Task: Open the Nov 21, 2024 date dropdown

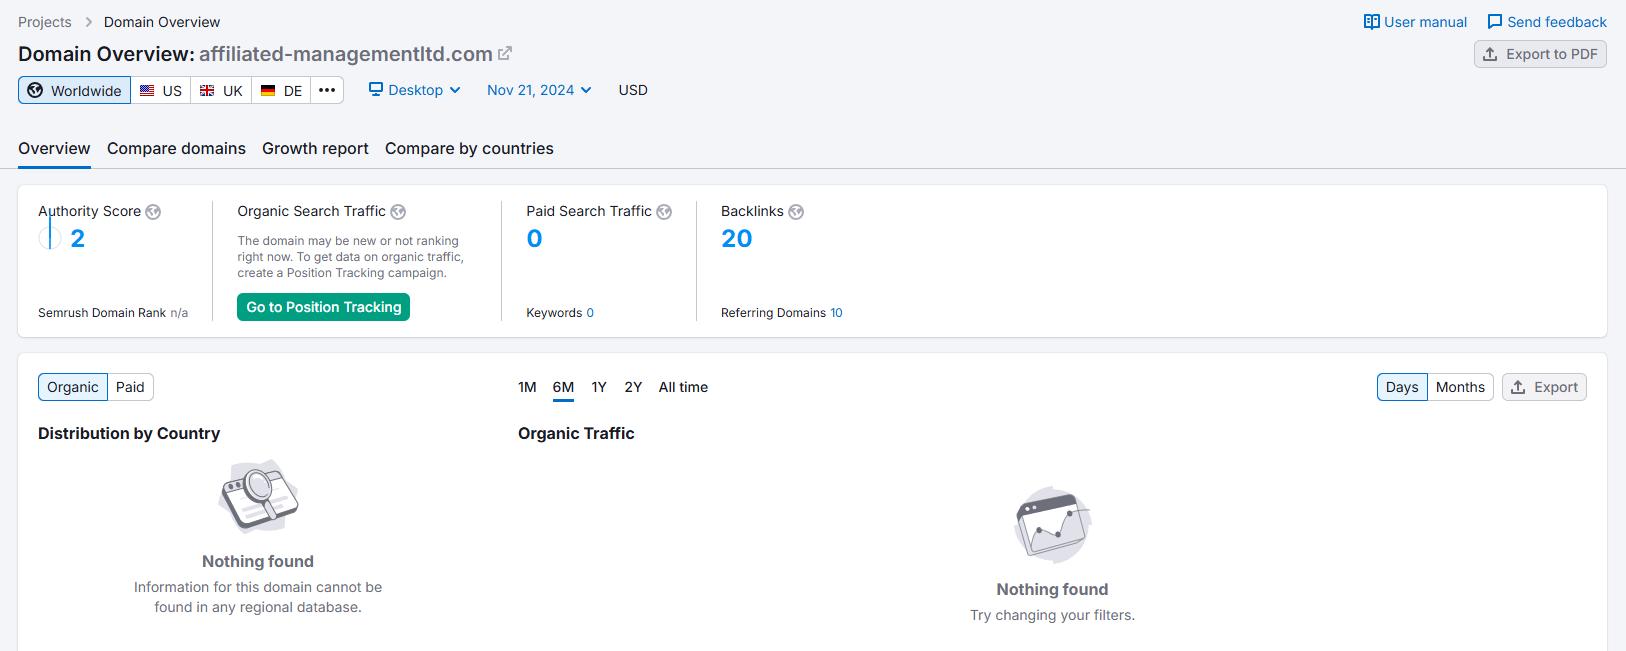Action: pyautogui.click(x=539, y=90)
